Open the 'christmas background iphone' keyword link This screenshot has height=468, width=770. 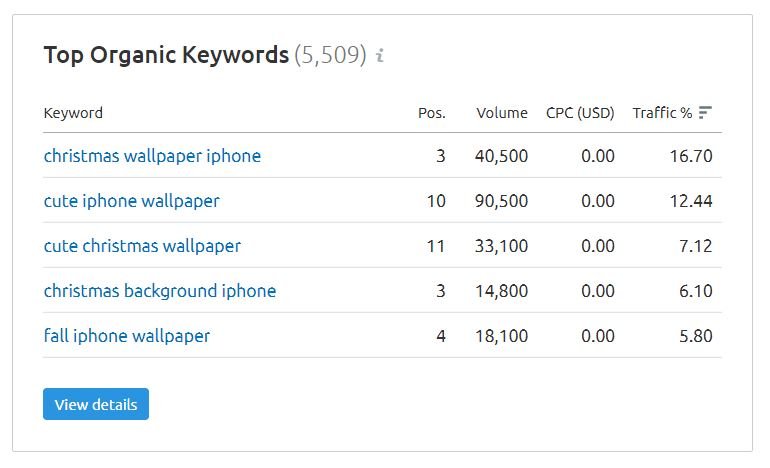[160, 291]
